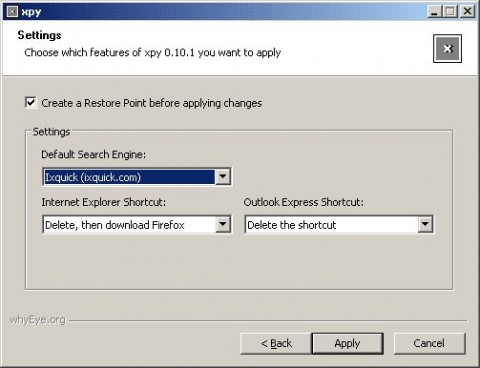This screenshot has width=480, height=368.
Task: Go to the previous page with the Back button
Action: 276,343
